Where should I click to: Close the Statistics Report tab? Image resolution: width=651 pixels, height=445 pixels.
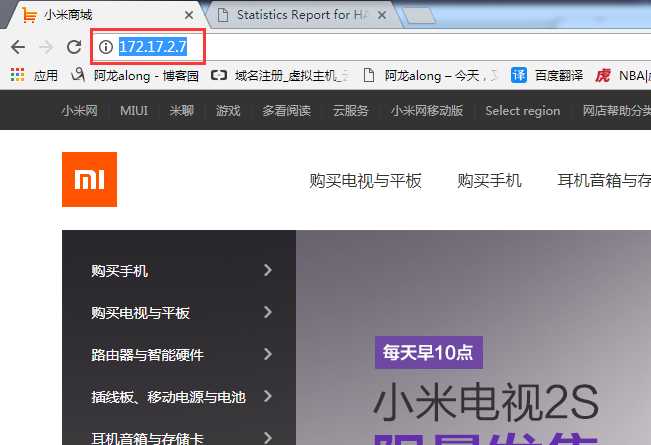pyautogui.click(x=382, y=15)
